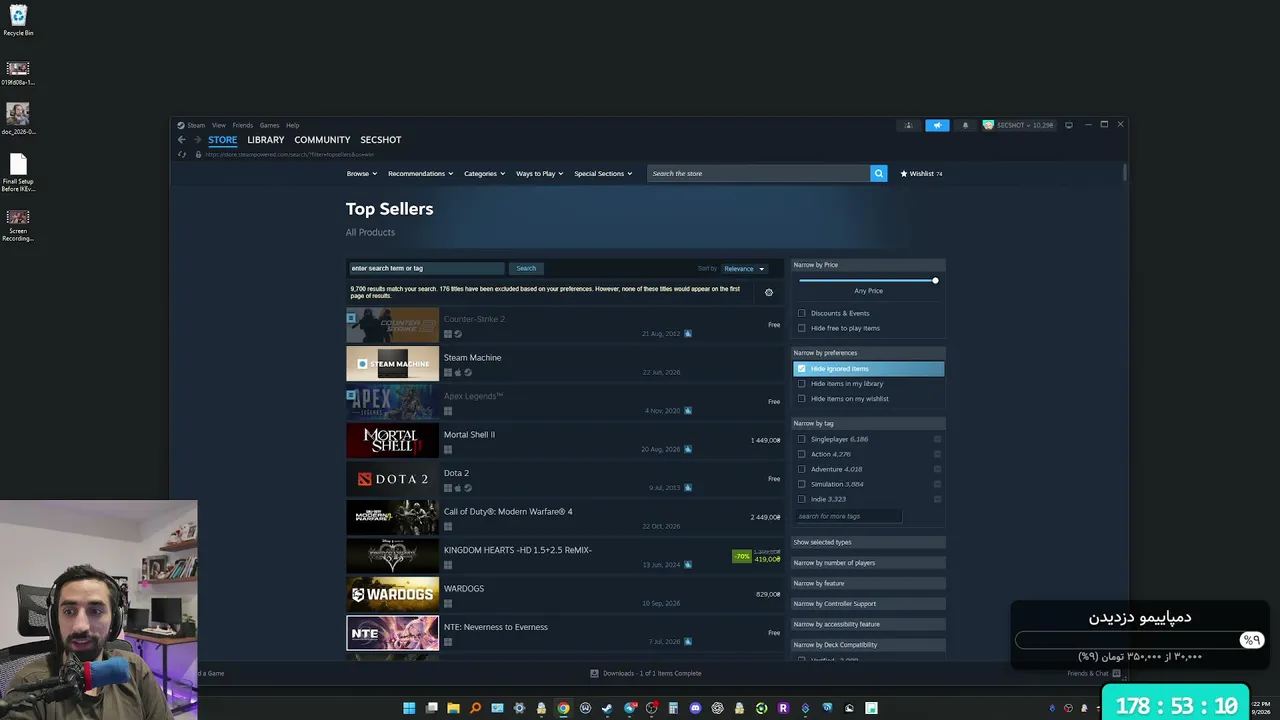Open the View menu
The image size is (1280, 720).
[x=218, y=125]
